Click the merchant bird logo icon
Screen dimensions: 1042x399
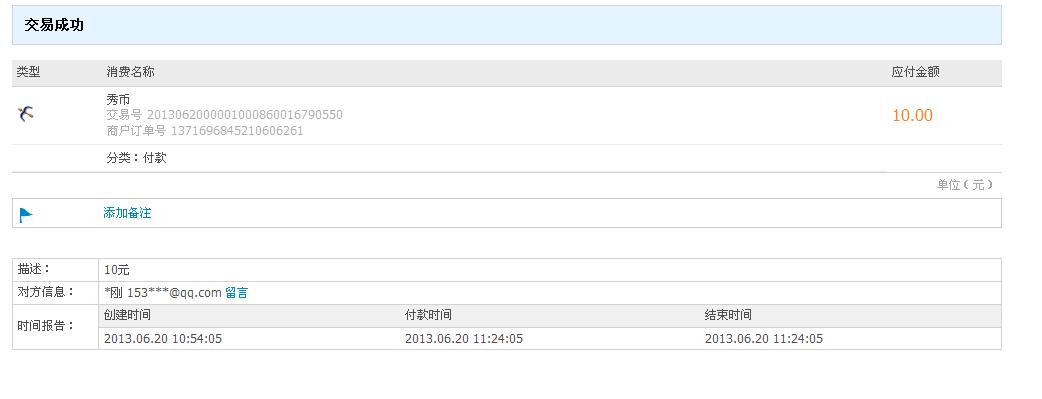[x=26, y=114]
